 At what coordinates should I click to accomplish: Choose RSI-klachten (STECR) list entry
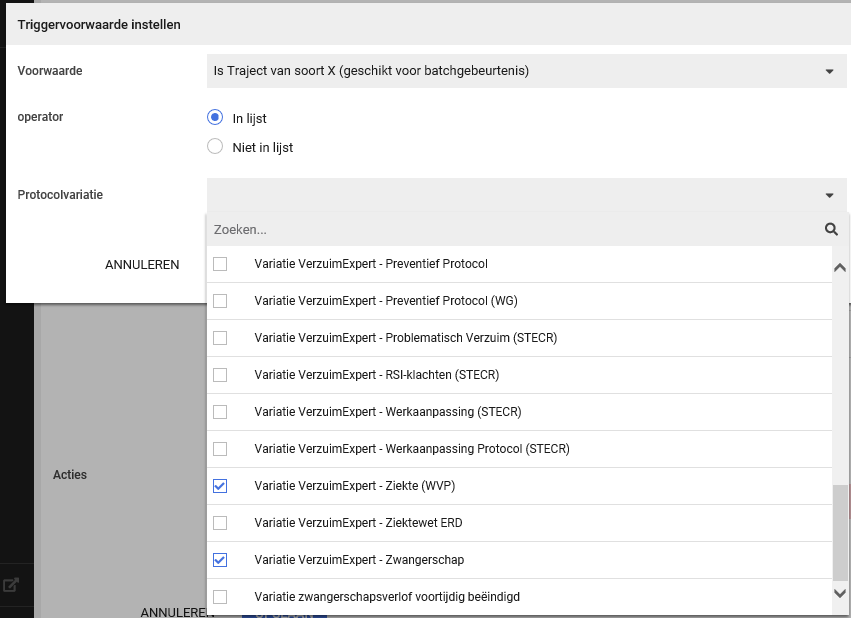376,375
